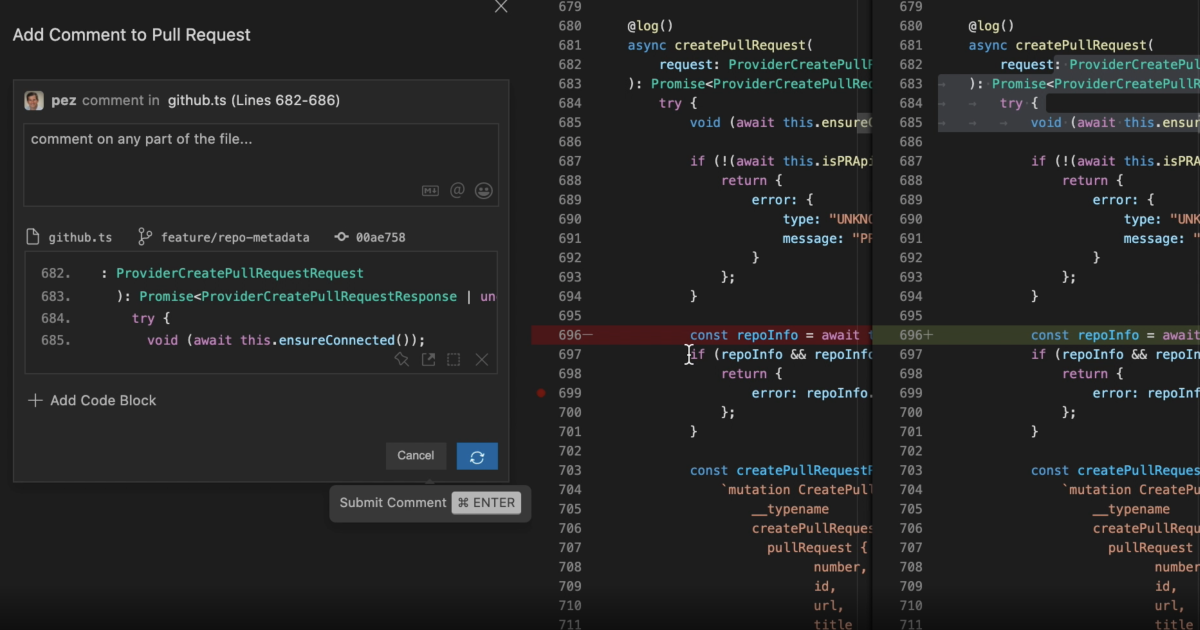
Task: Insert an @ mention in the comment
Action: pos(457,190)
